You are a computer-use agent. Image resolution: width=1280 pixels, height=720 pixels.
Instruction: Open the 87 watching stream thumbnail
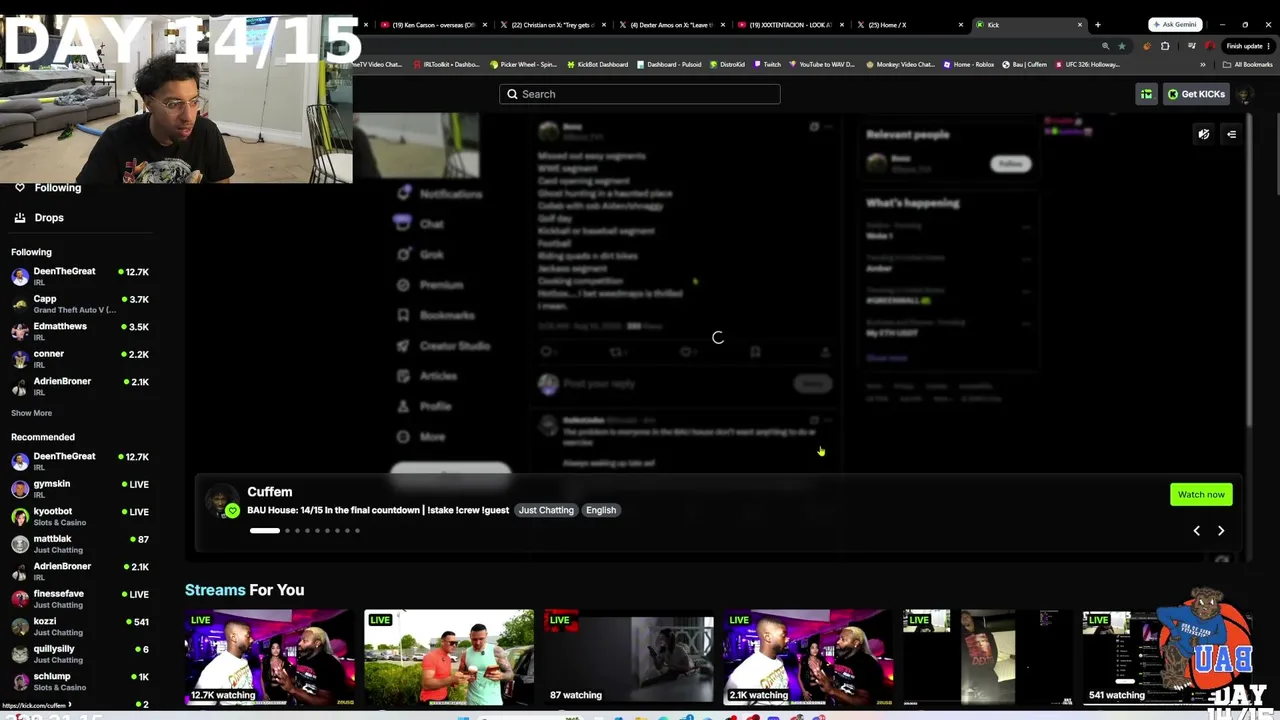click(629, 657)
